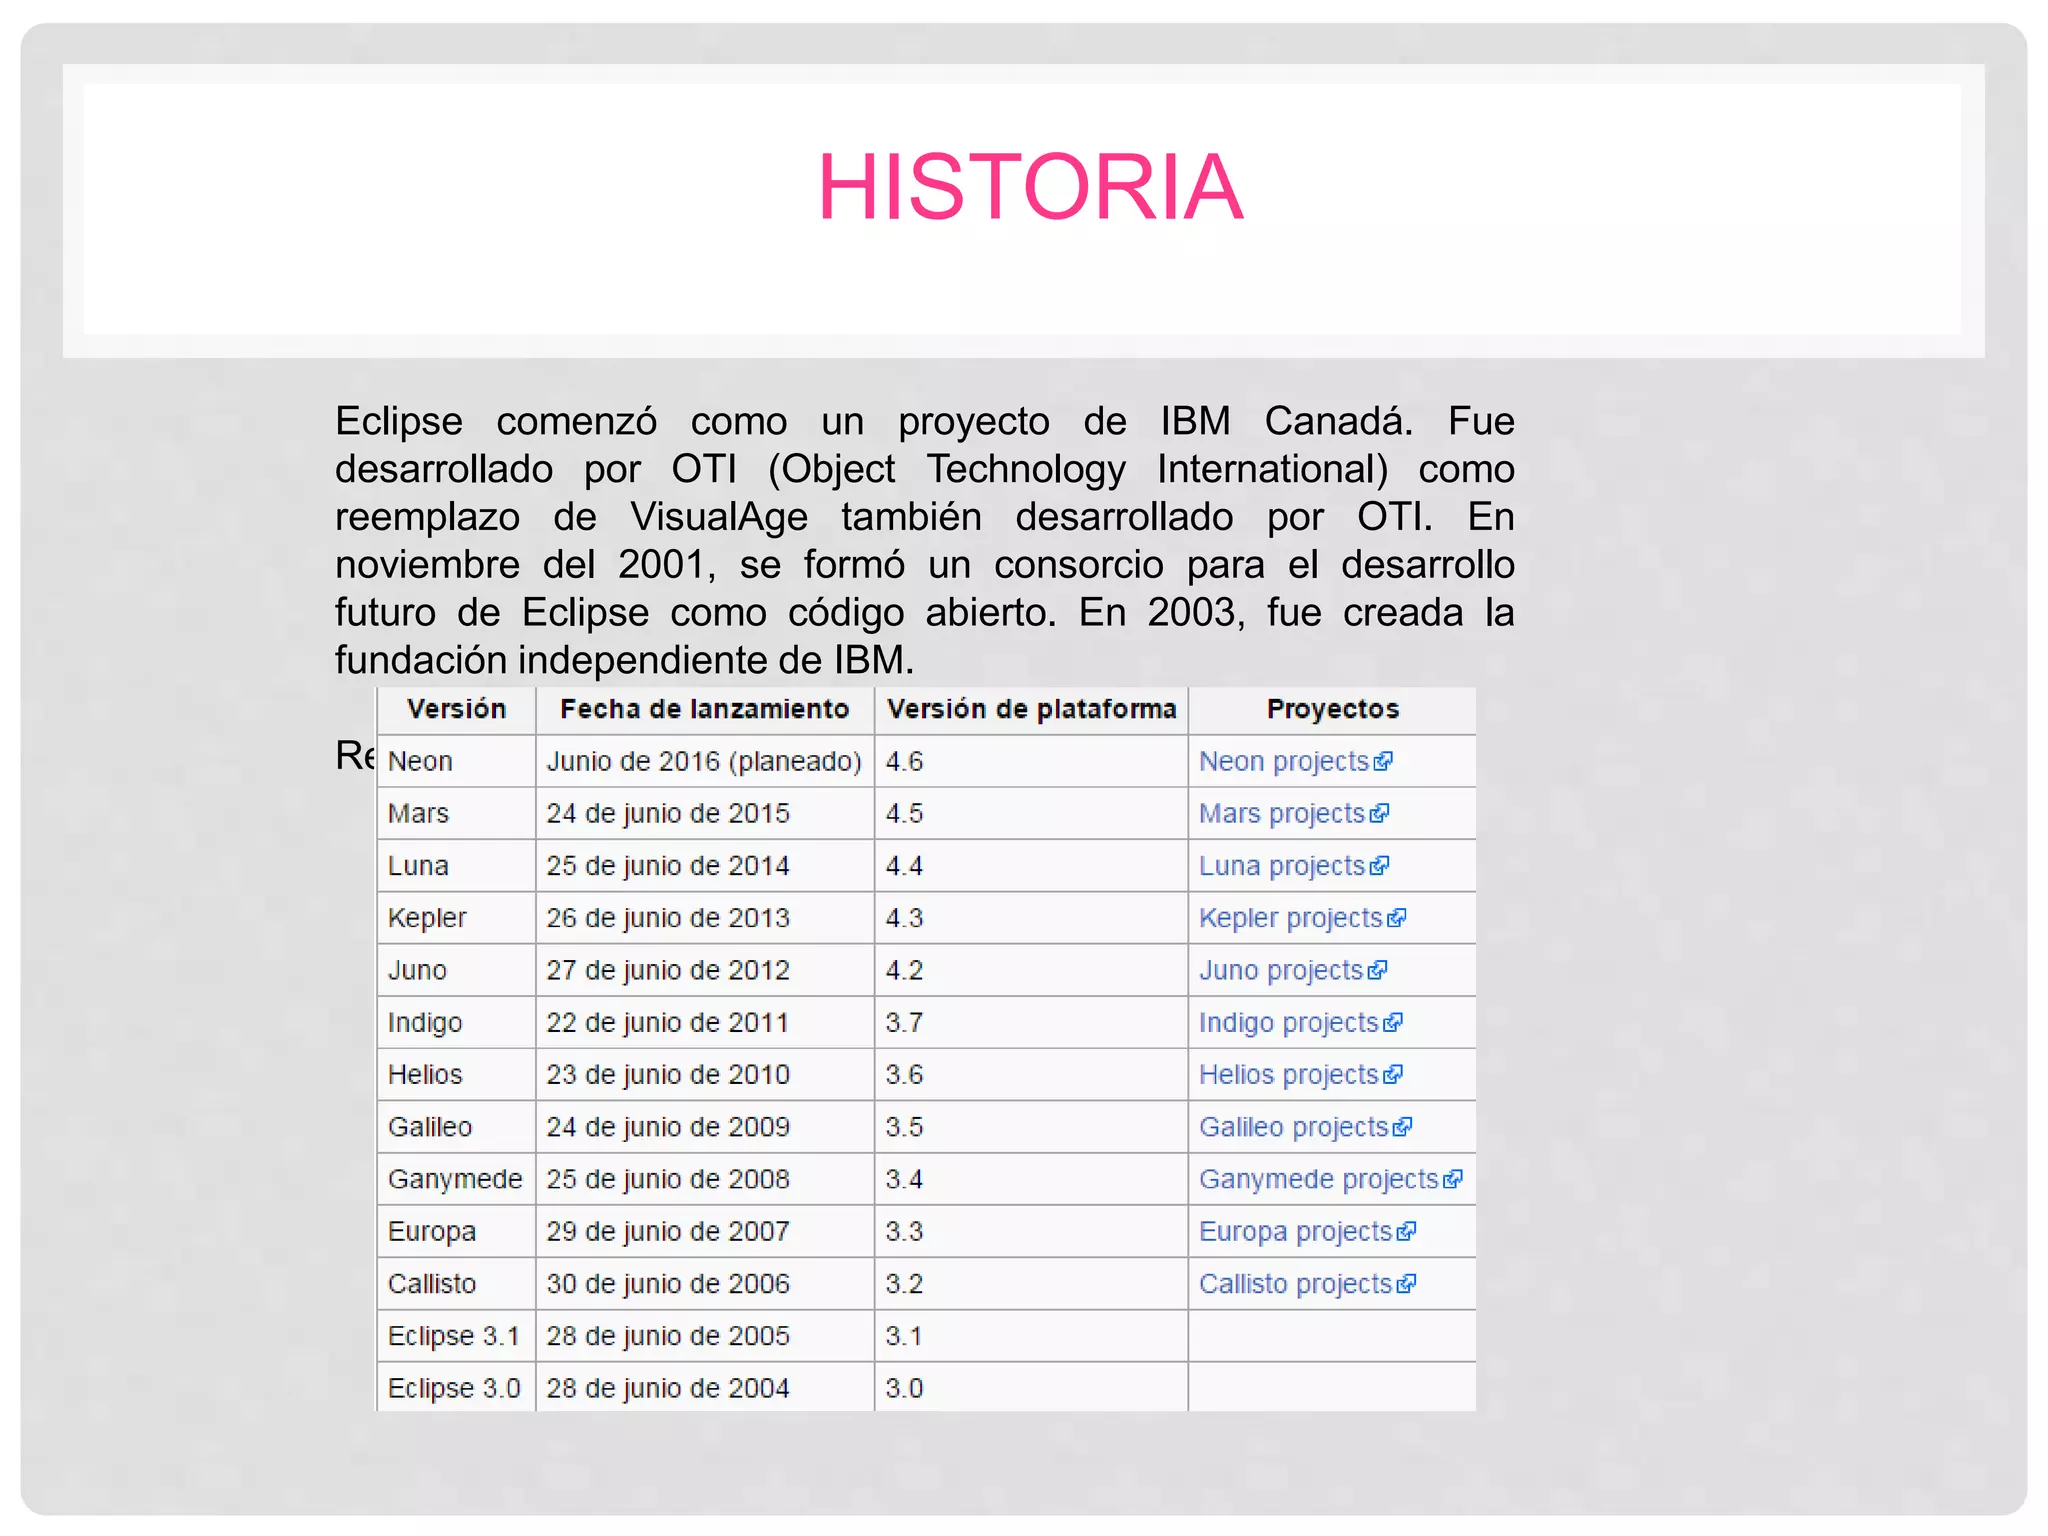Select the 'Versión' column header
The width and height of the screenshot is (2048, 1536).
point(456,710)
